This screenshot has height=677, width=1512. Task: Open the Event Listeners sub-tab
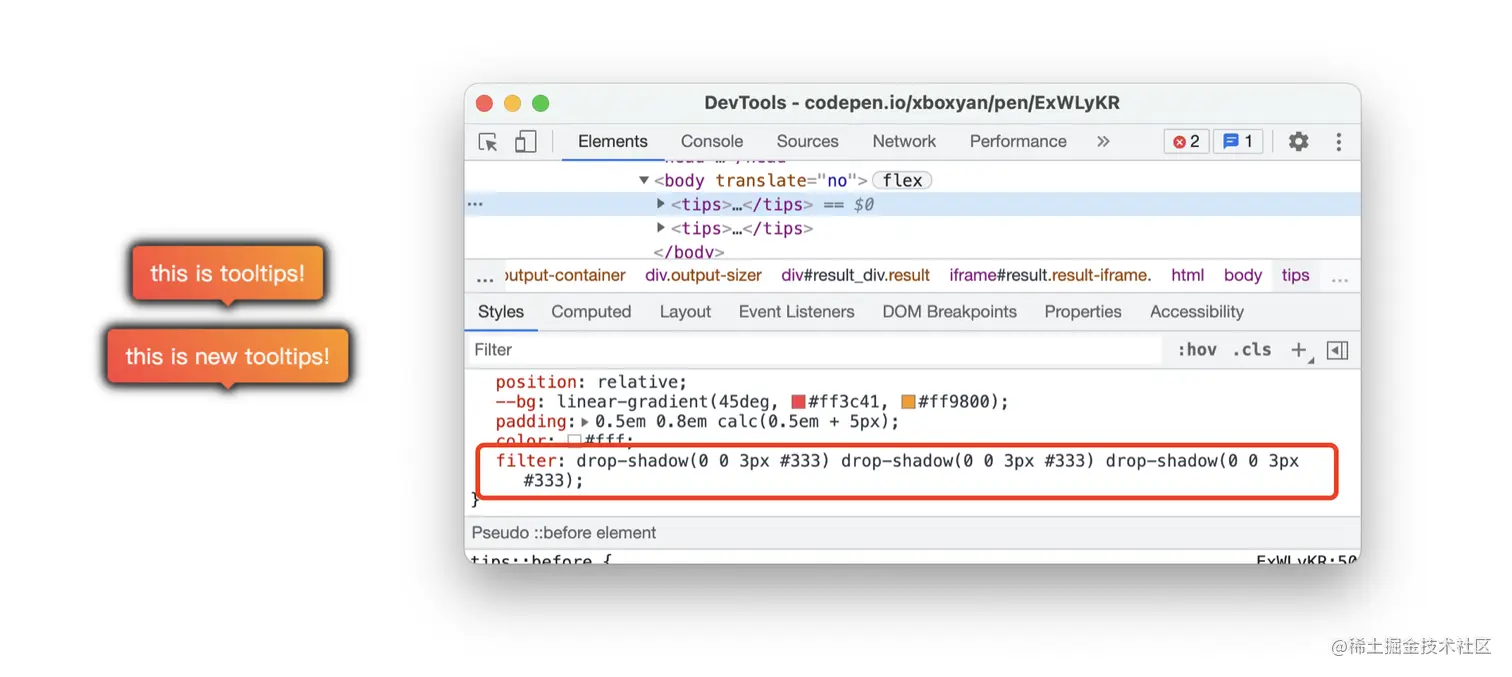click(797, 312)
